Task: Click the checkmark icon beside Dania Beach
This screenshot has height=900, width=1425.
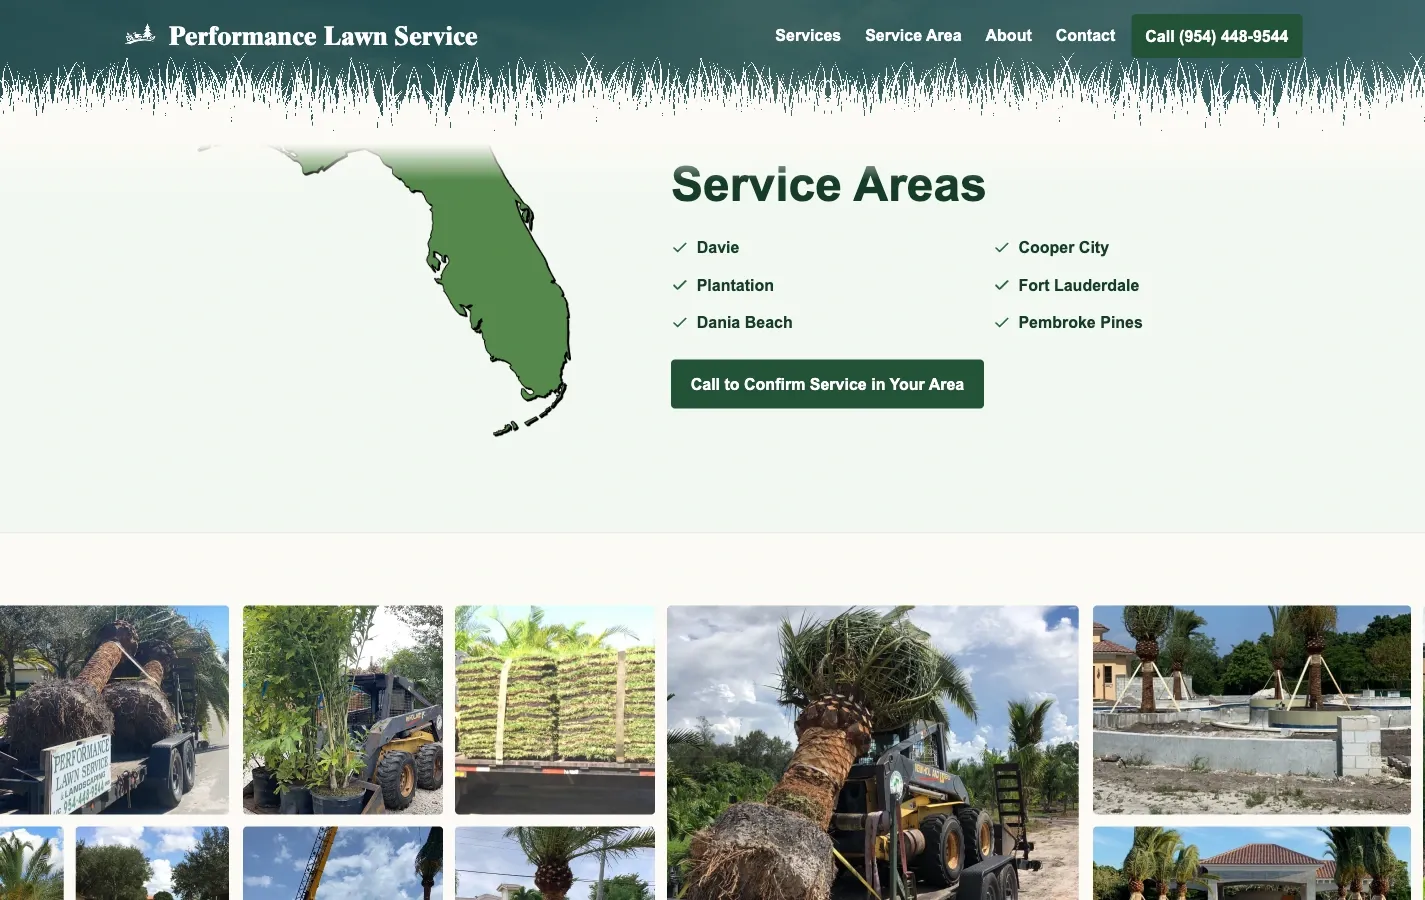Action: 680,322
